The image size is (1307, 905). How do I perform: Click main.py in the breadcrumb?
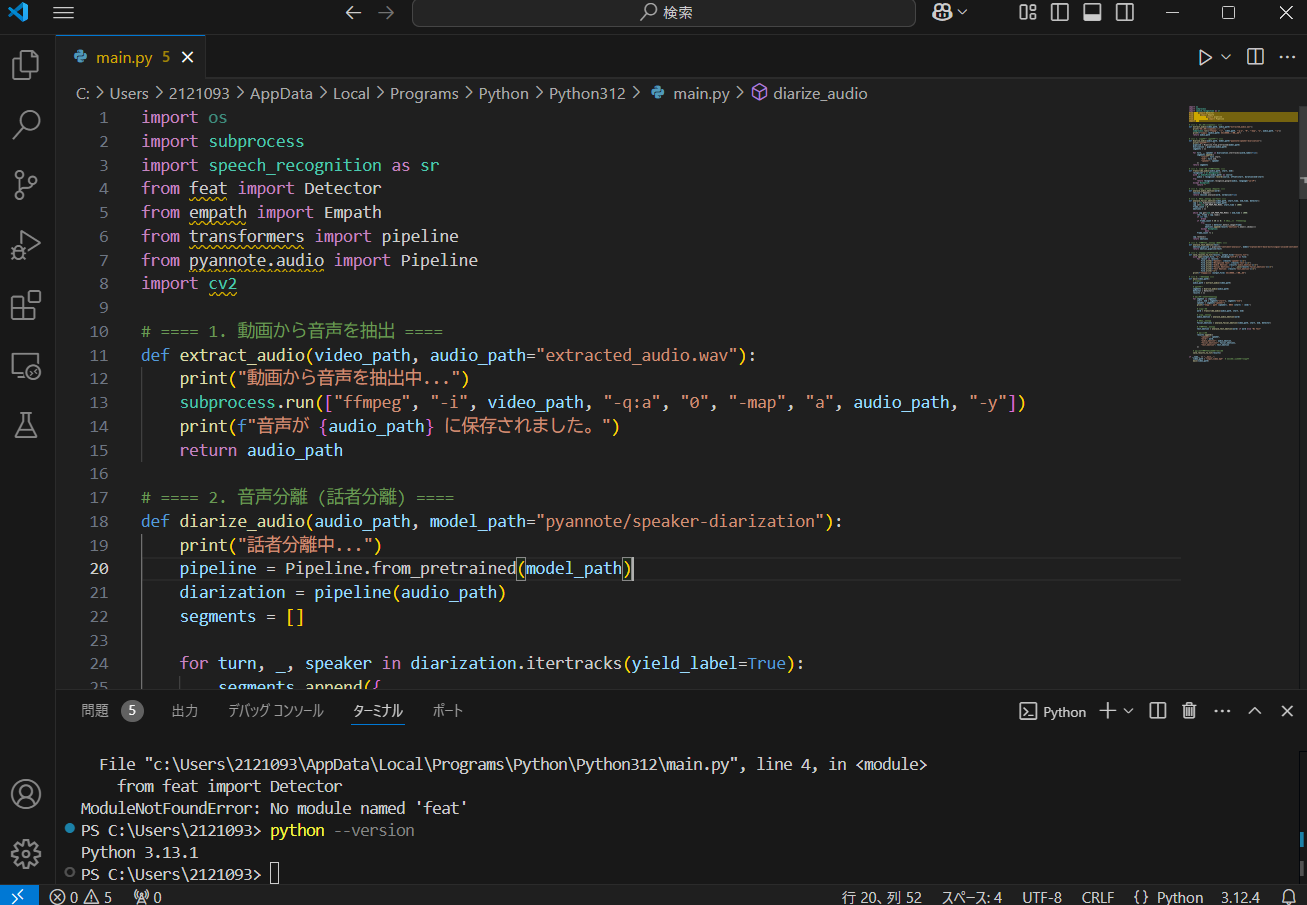tap(701, 93)
